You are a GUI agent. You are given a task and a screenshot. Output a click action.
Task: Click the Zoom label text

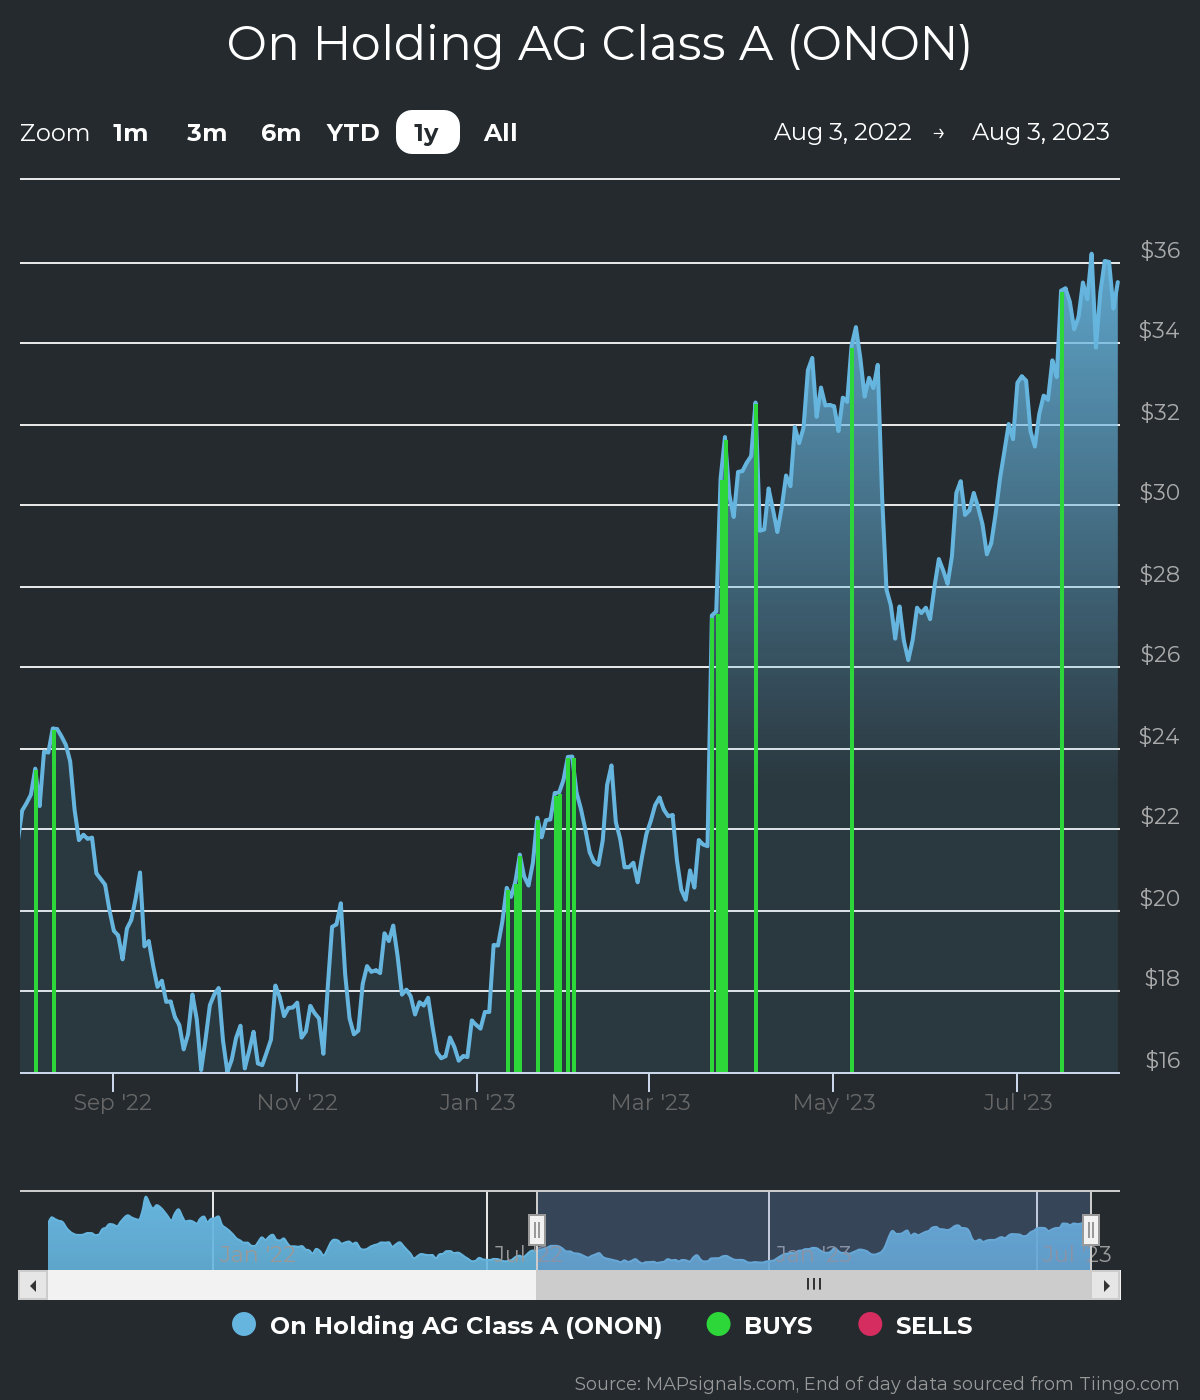coord(55,133)
